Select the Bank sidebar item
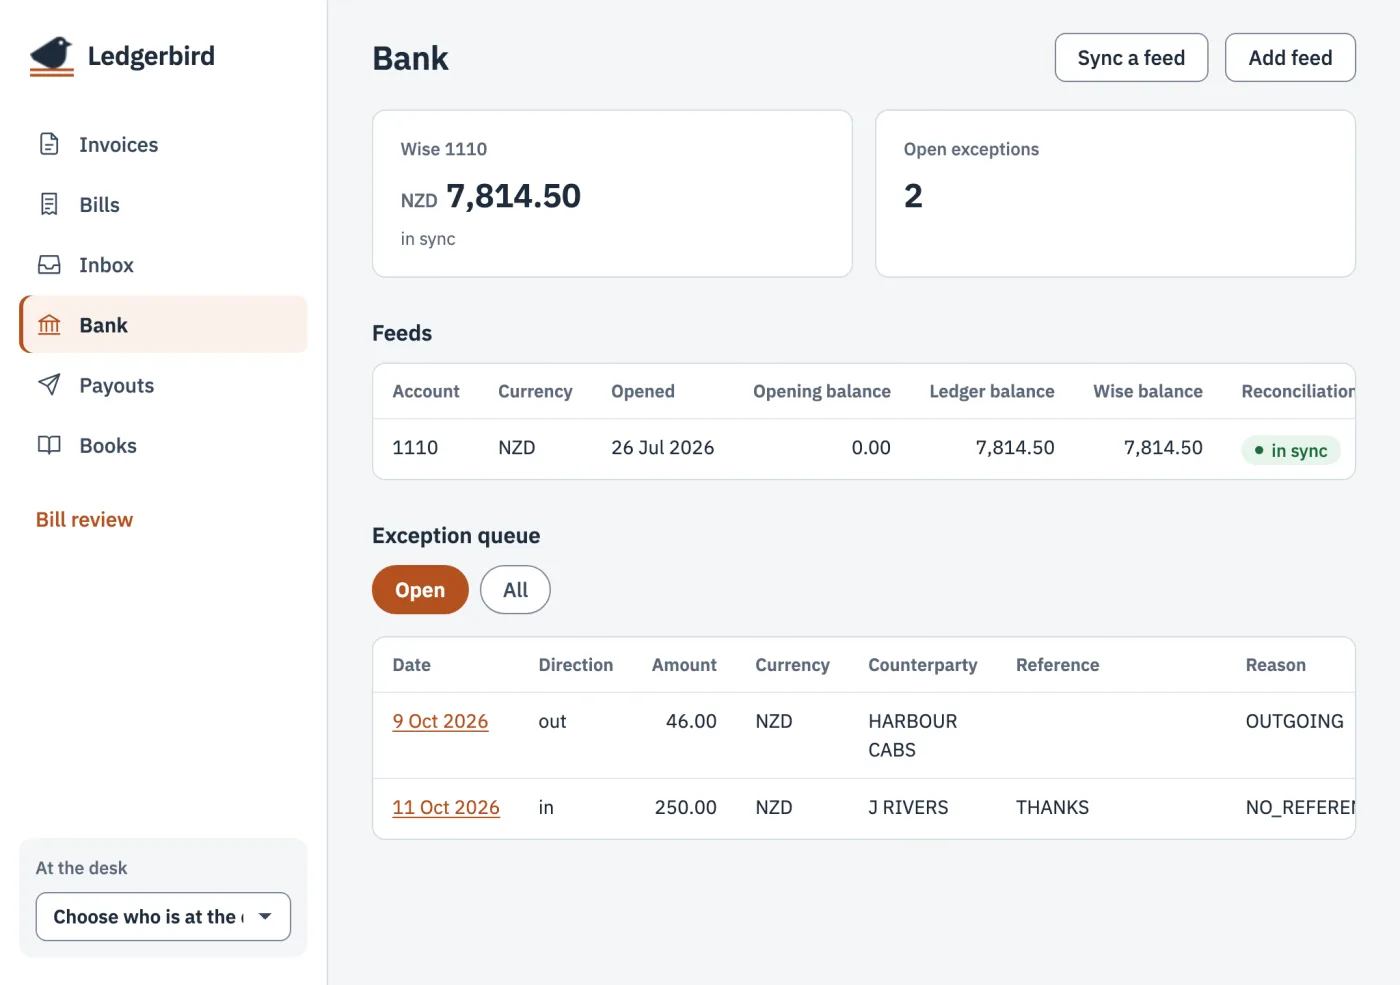Viewport: 1400px width, 985px height. click(x=163, y=325)
